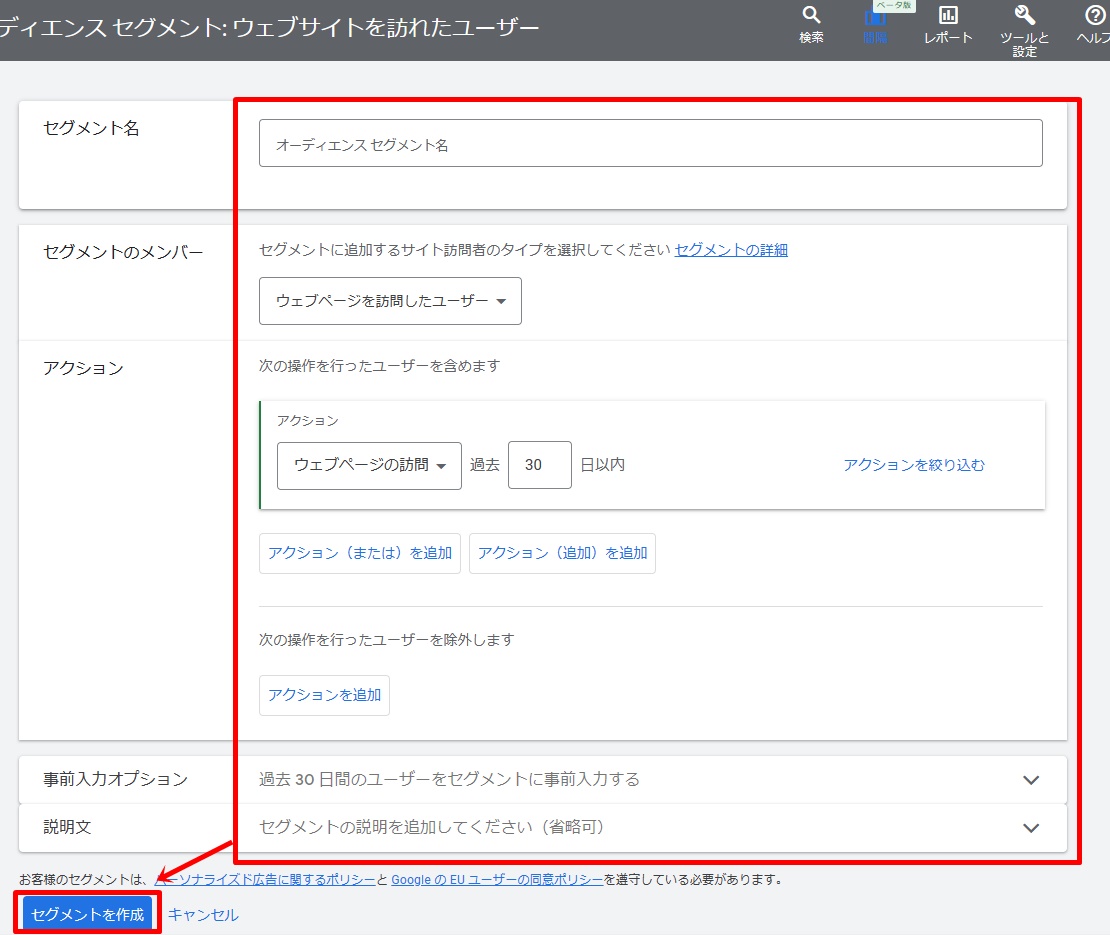The height and width of the screenshot is (935, 1110).
Task: Open ツールと設定 wrench icon
Action: (1024, 16)
